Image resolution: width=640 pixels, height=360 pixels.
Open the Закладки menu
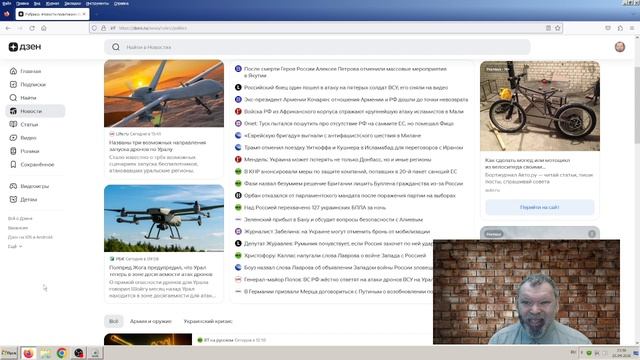click(x=73, y=3)
